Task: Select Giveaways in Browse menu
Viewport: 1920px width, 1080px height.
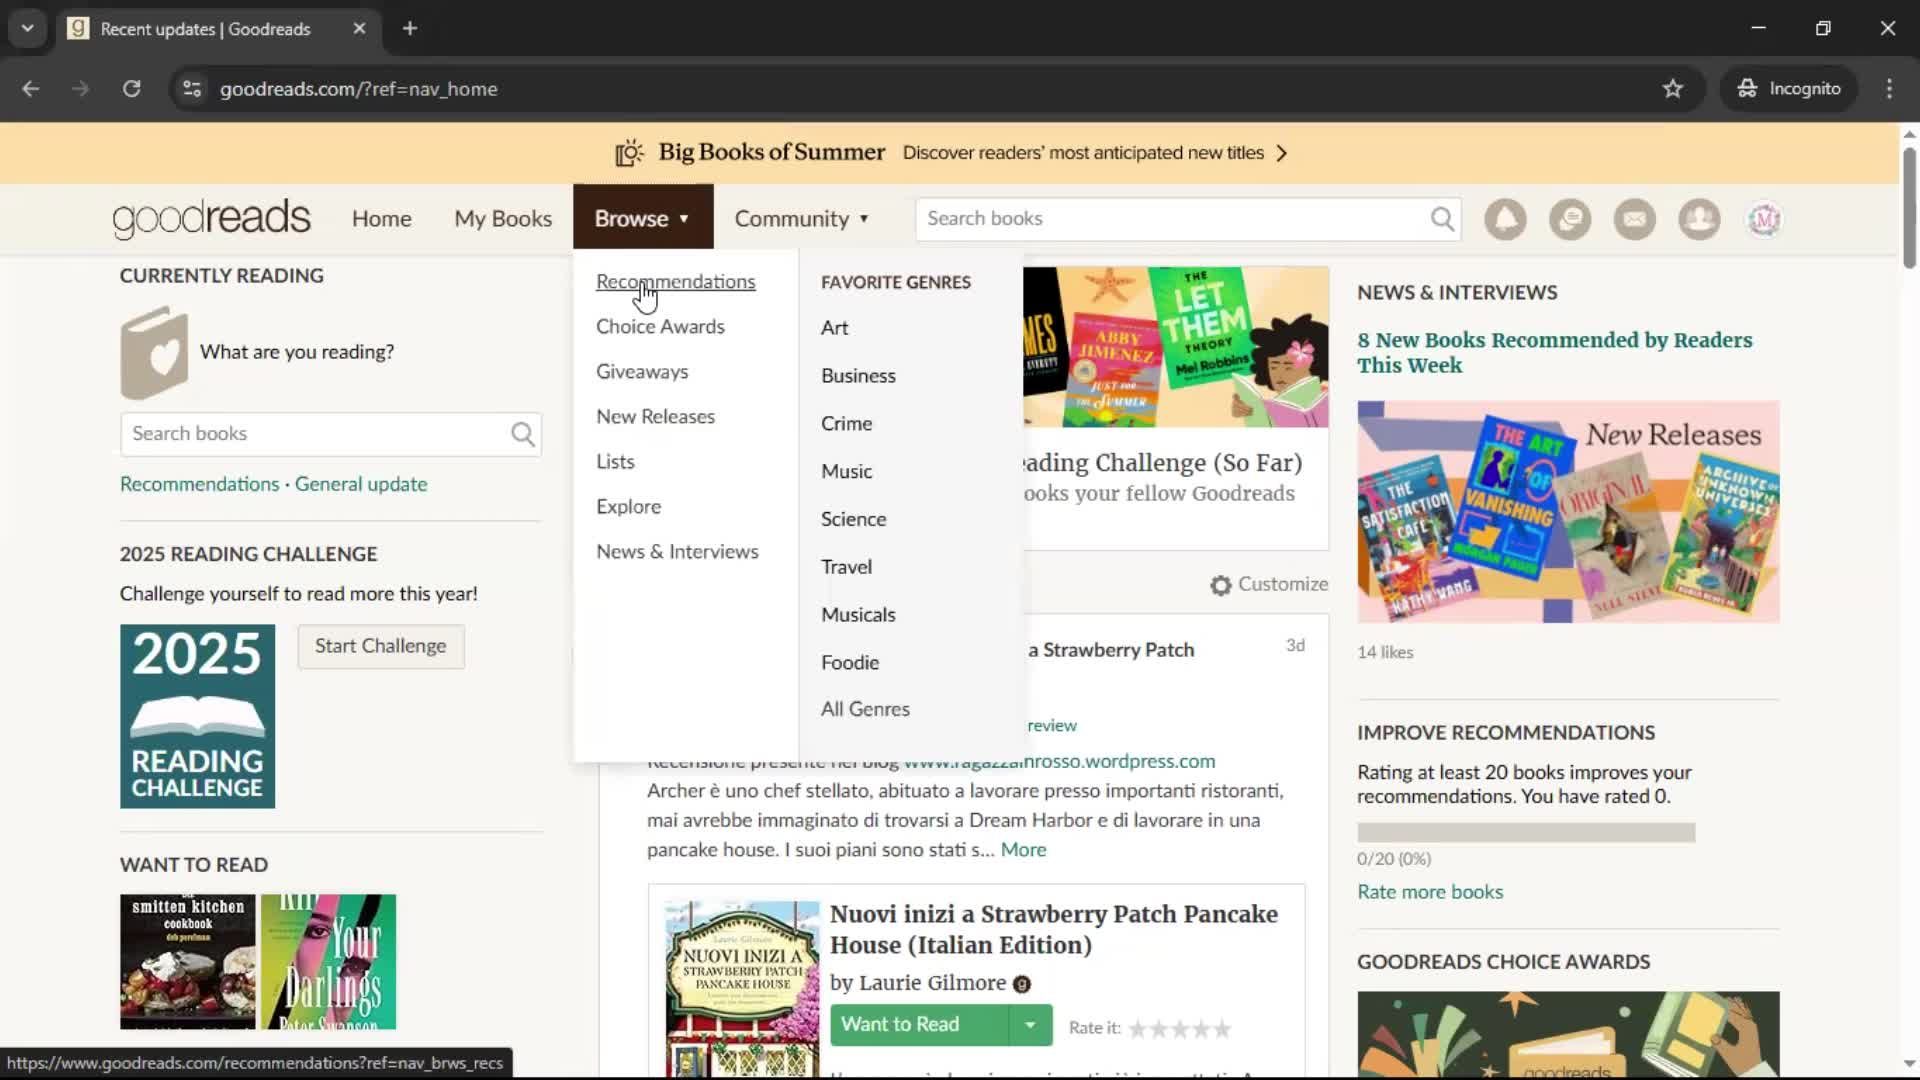Action: click(642, 372)
